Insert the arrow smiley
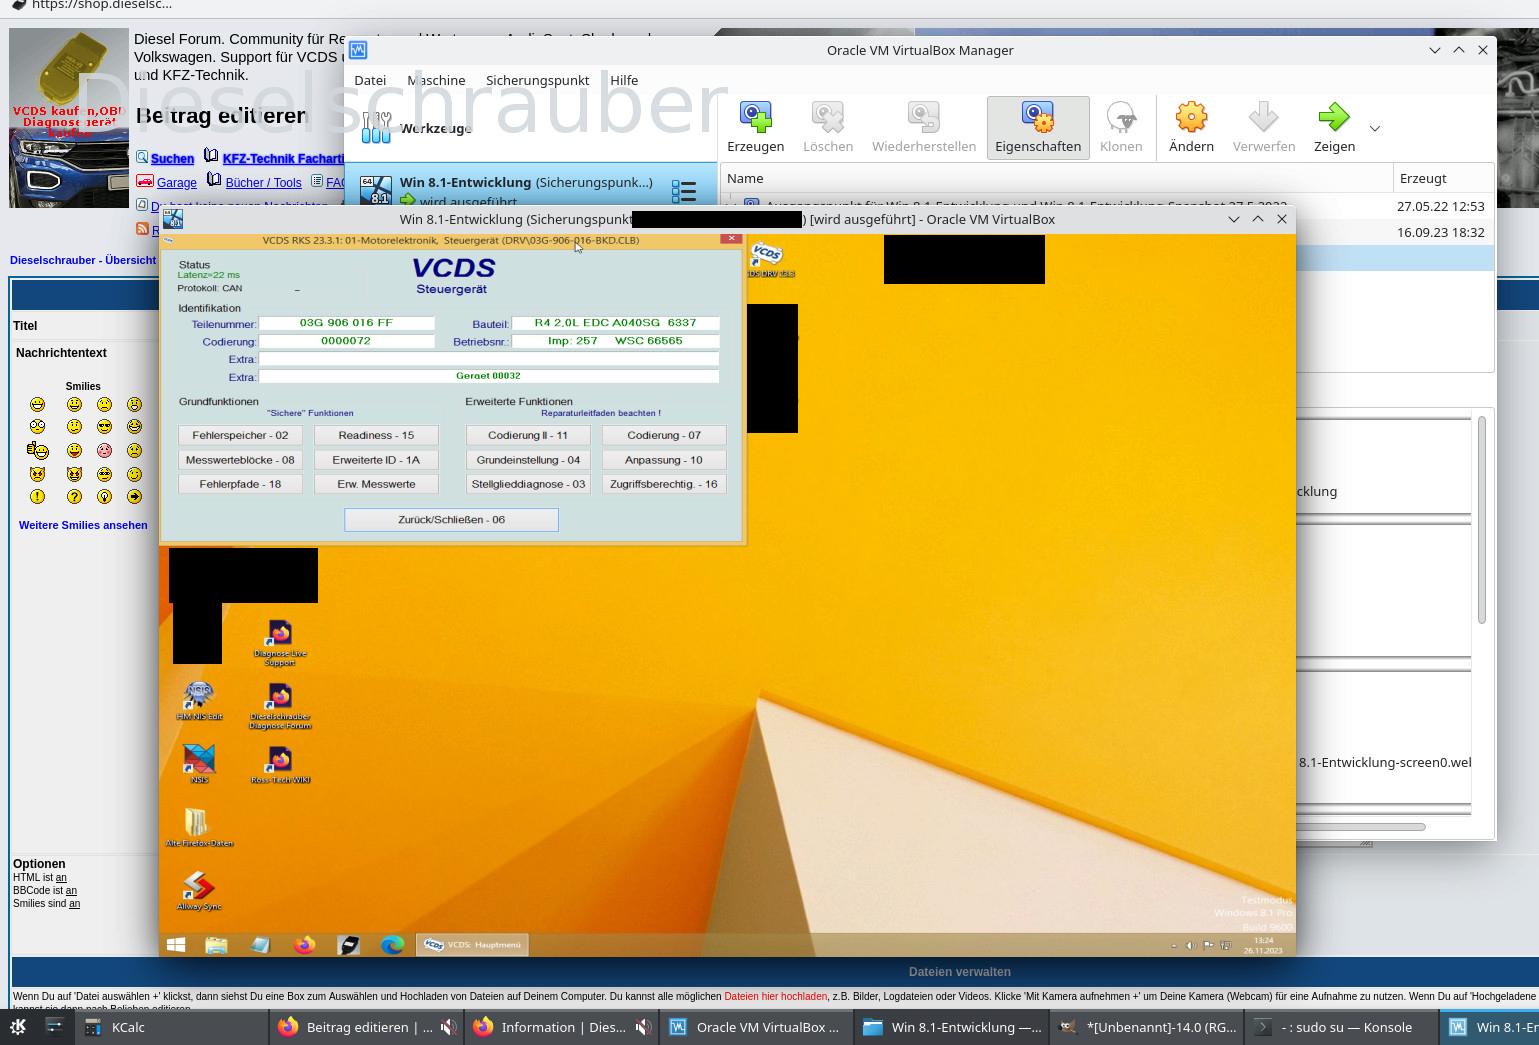The height and width of the screenshot is (1045, 1539). click(134, 497)
